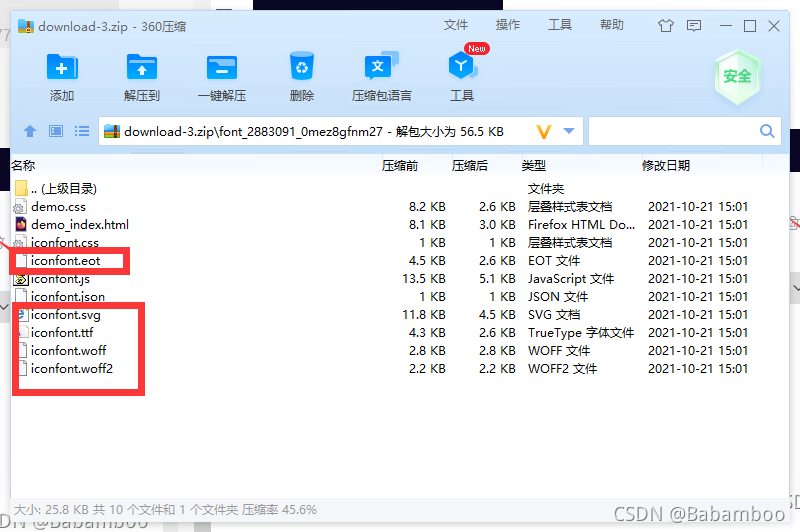
Task: Click the Firefox HTML Do... type cell
Action: point(581,224)
